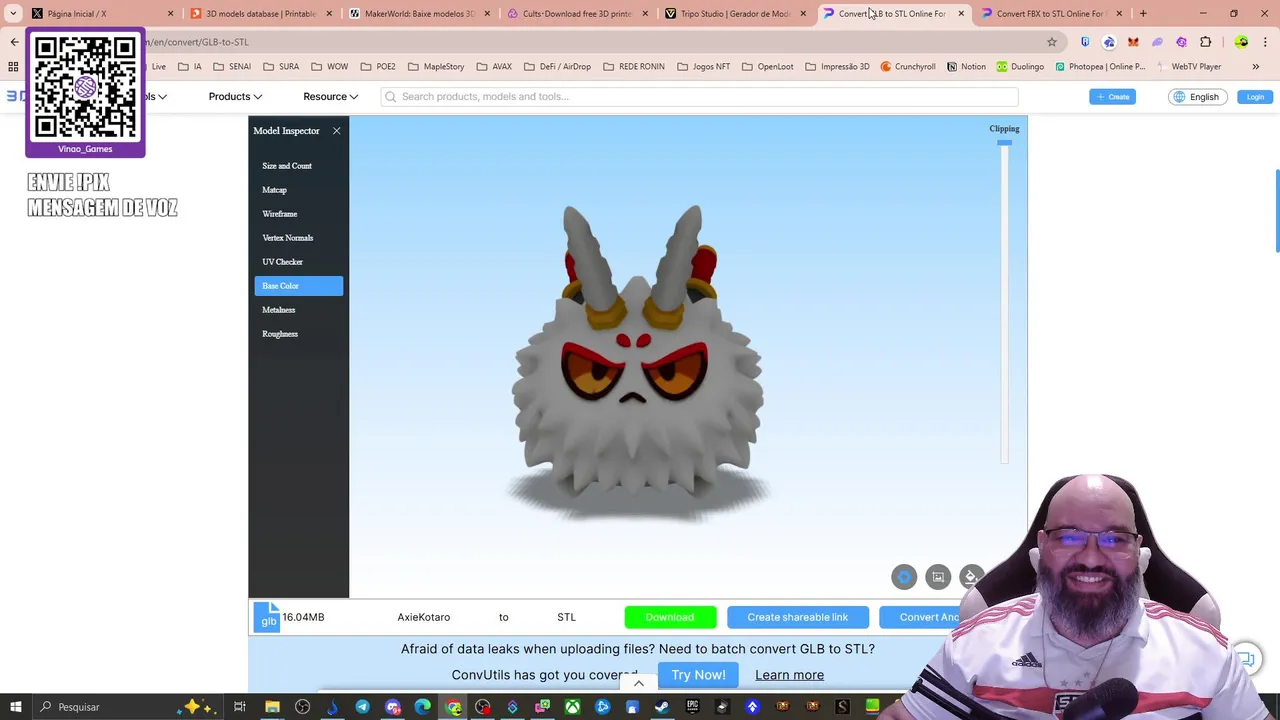Show Vertex Normals view
1280x720 pixels.
tap(298, 238)
